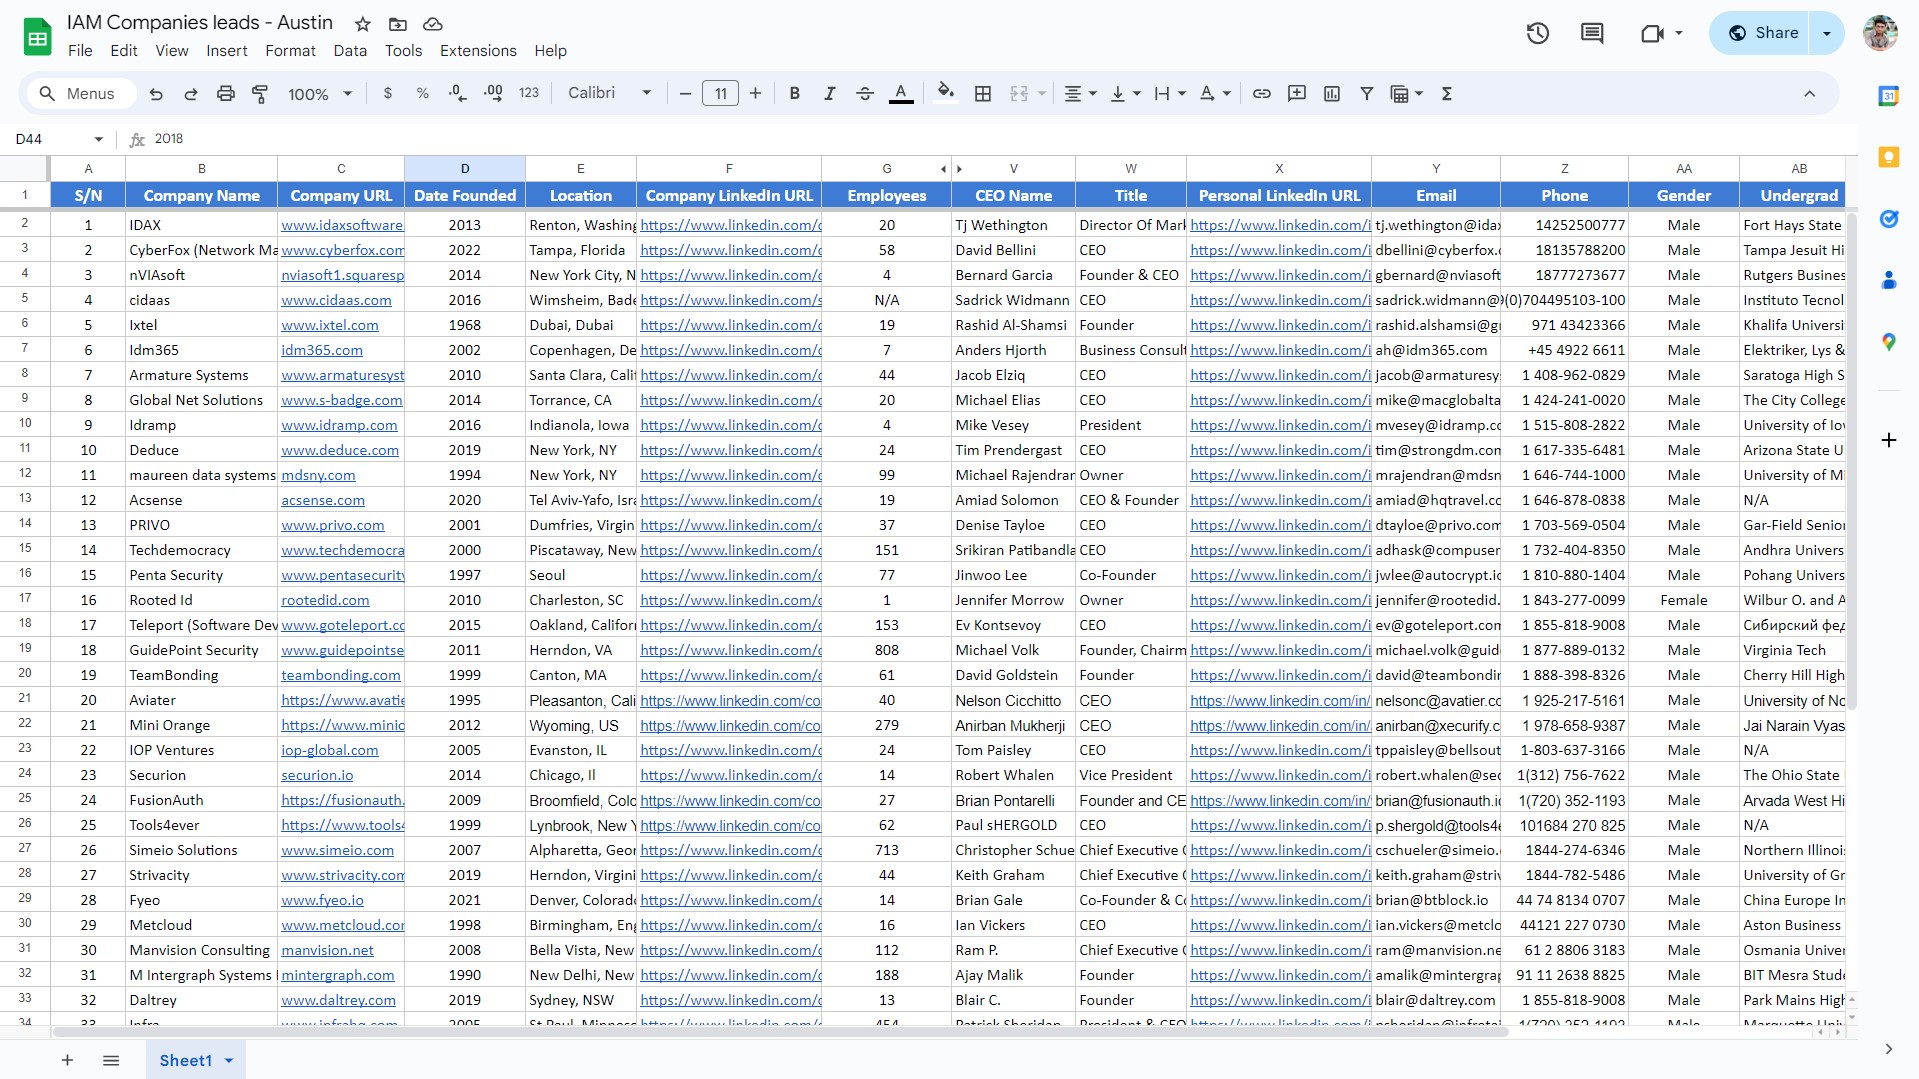Click the Merge cells icon
Screen dimensions: 1919x1079
(x=1019, y=94)
